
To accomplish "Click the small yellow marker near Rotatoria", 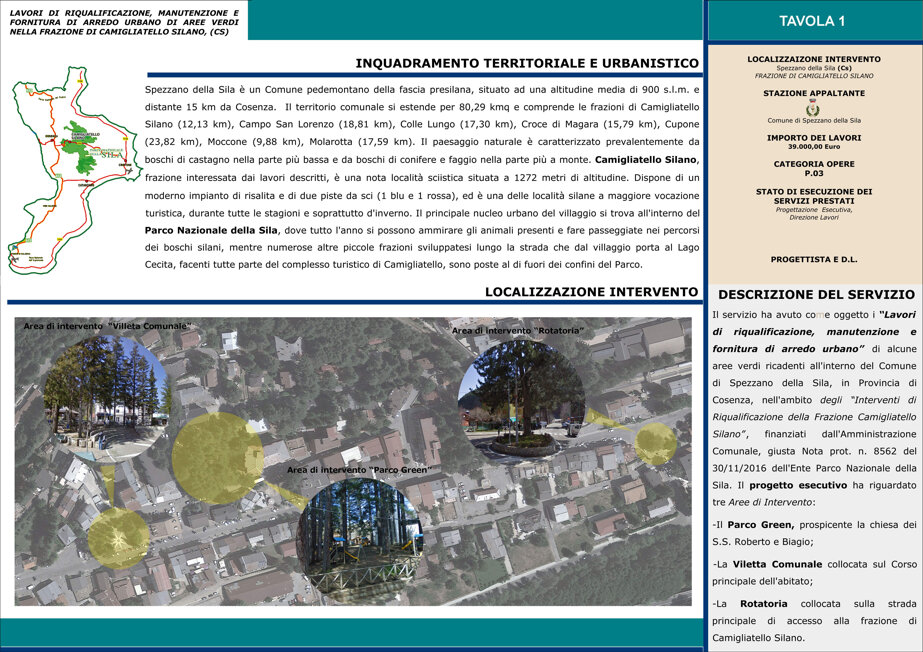I will tap(655, 444).
